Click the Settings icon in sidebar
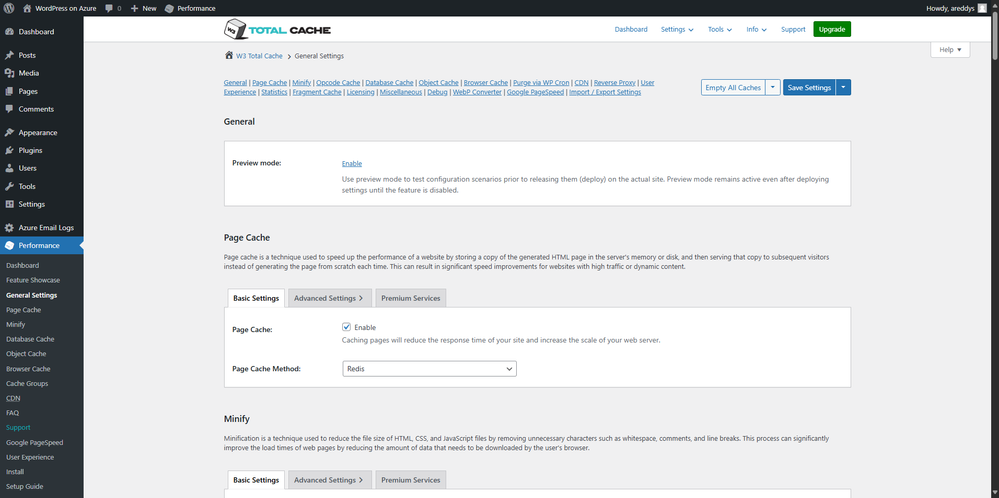The width and height of the screenshot is (999, 498). [x=10, y=204]
